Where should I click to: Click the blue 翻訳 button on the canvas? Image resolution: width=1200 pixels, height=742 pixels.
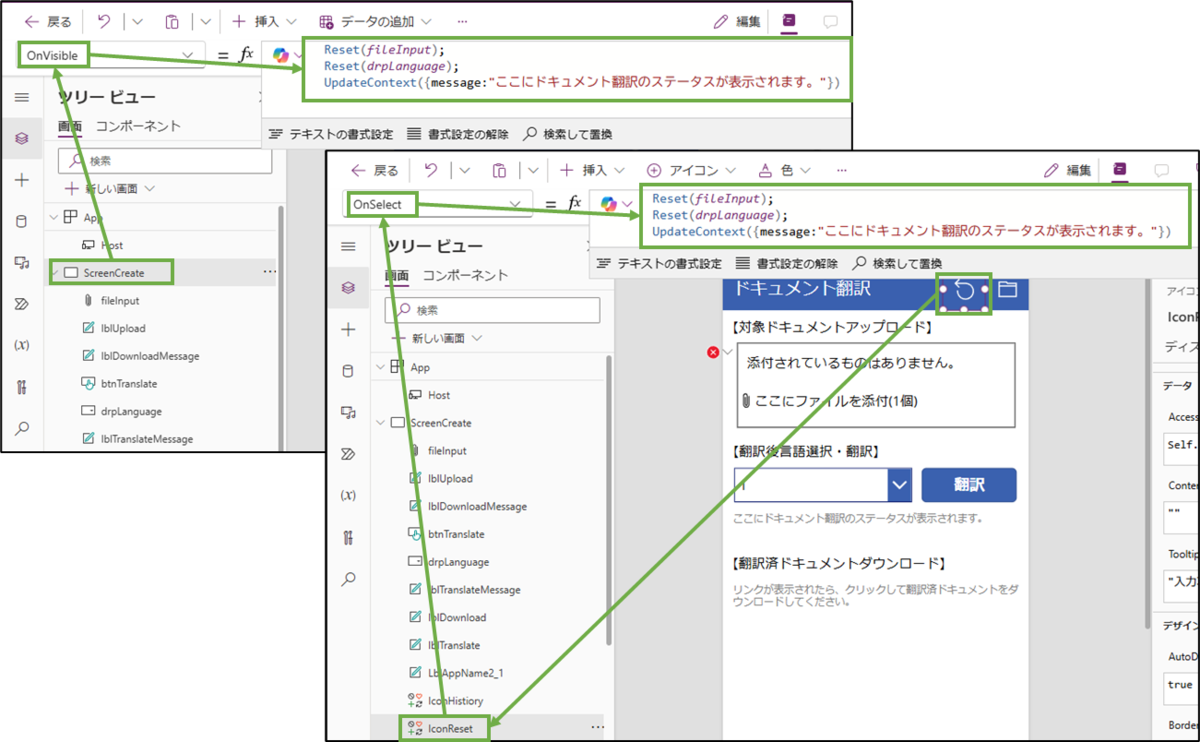tap(969, 485)
